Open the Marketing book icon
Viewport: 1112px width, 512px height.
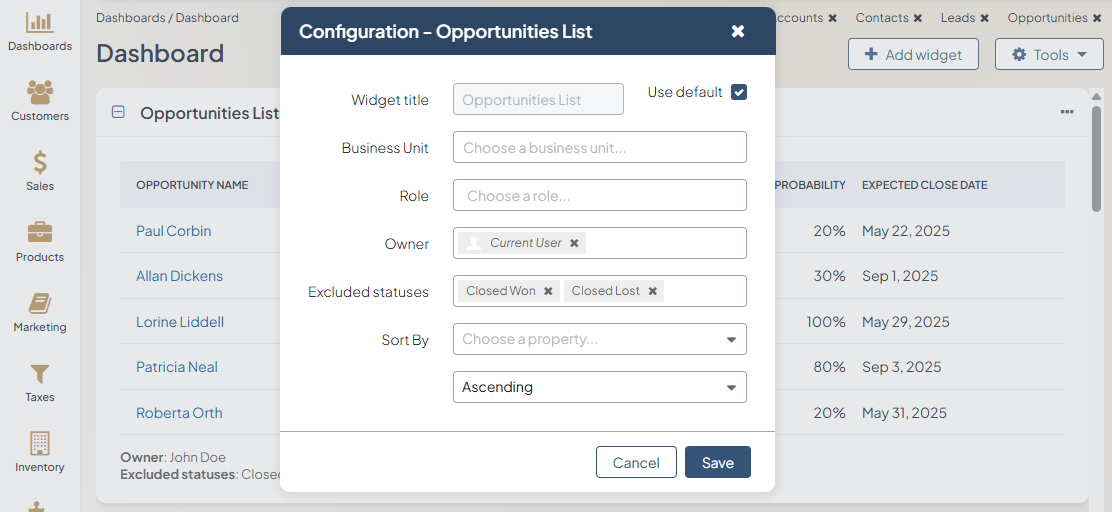[40, 304]
